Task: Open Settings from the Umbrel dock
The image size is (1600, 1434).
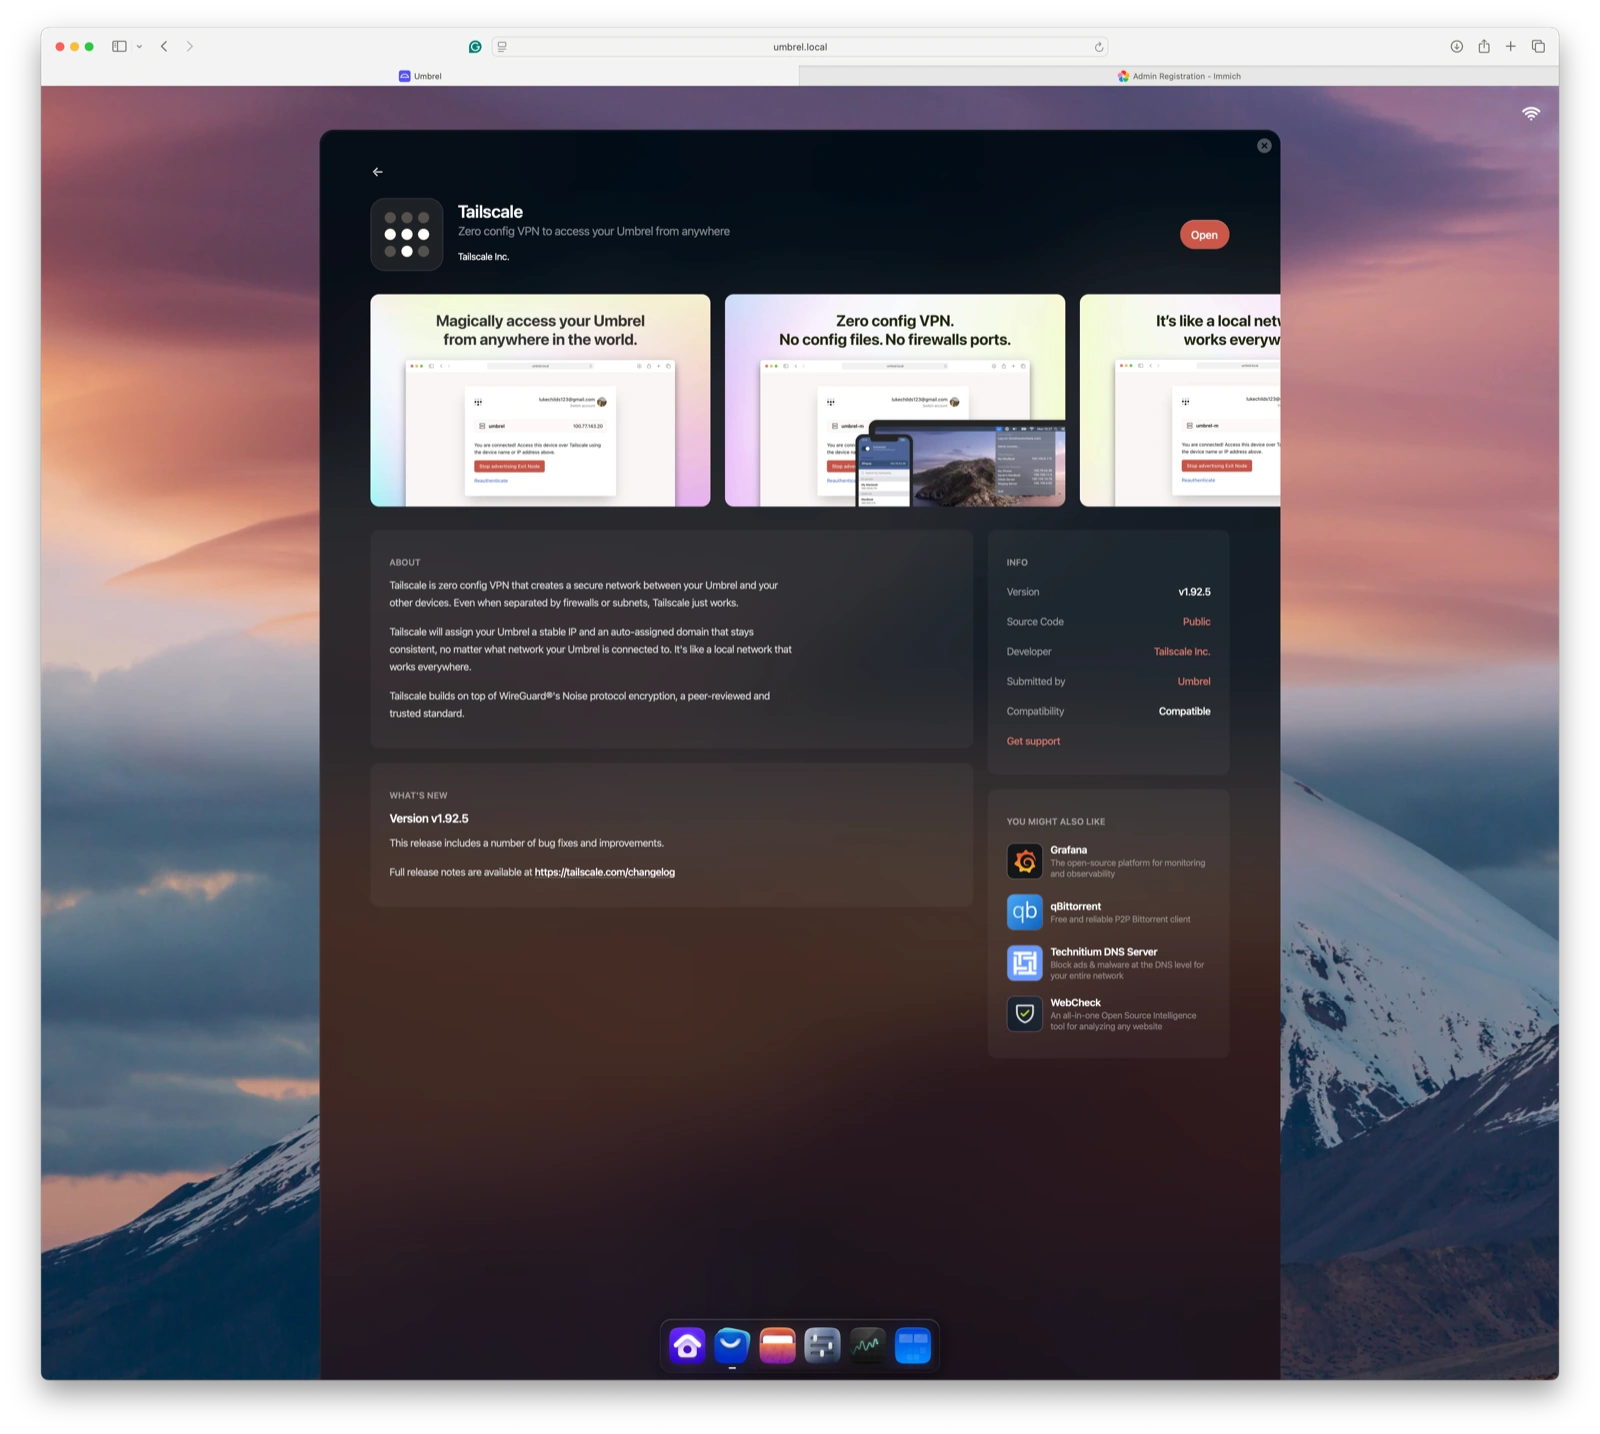Action: [x=822, y=1346]
